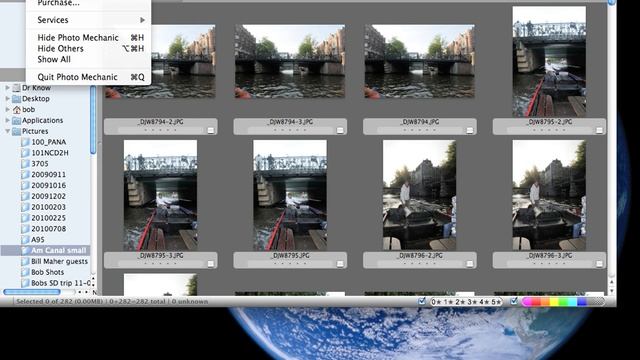Click the 20091016 folder icon
Screen dimensions: 640x360
click(25, 185)
